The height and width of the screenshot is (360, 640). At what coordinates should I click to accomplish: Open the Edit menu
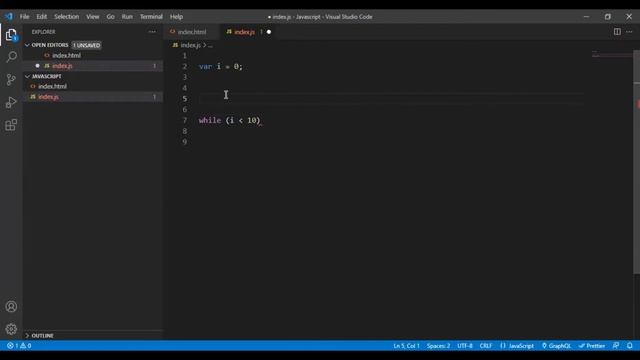pyautogui.click(x=42, y=17)
